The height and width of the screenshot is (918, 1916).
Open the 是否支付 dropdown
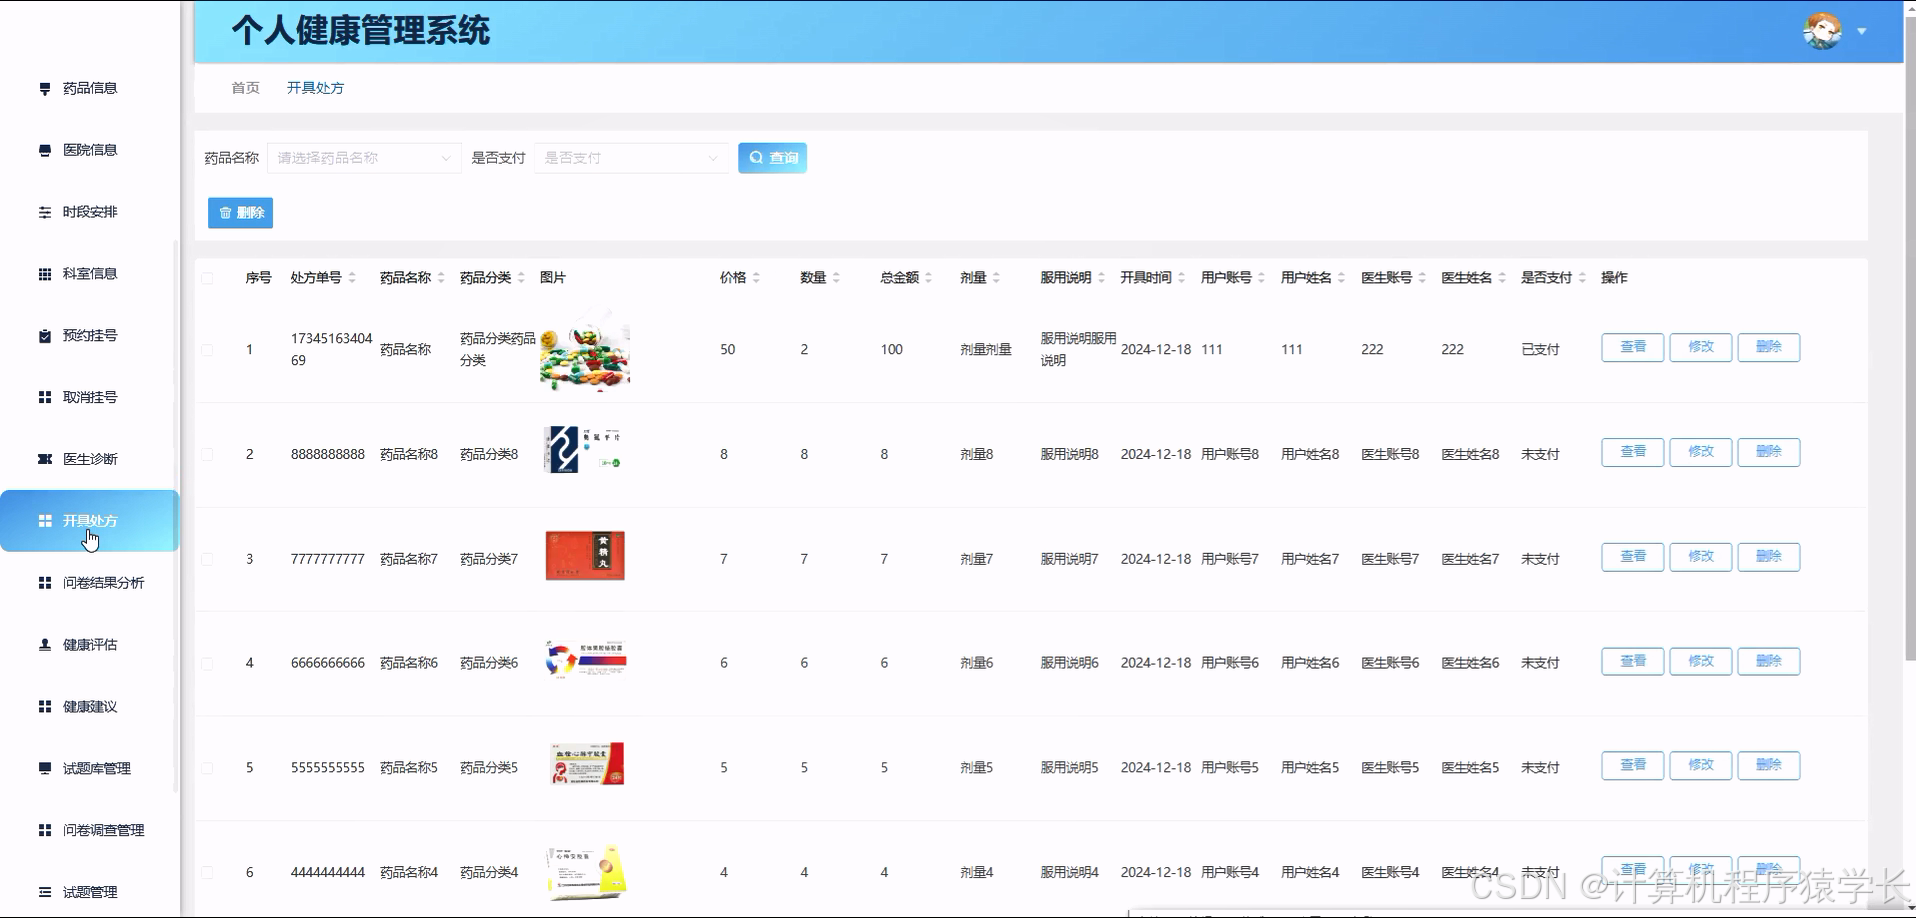pos(630,157)
